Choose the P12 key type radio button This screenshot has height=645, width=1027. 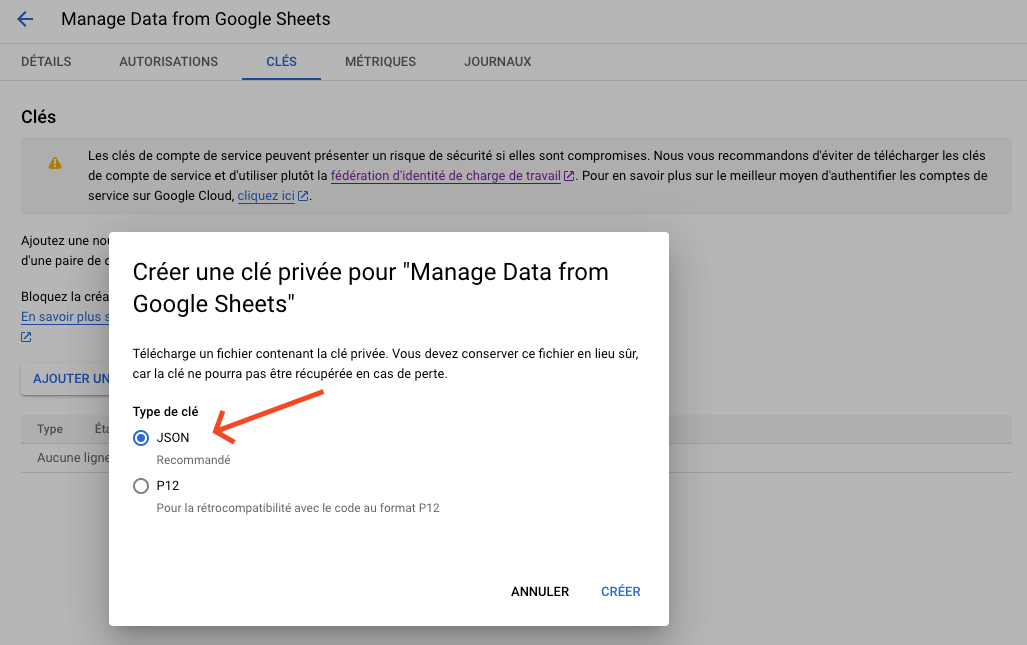point(141,486)
